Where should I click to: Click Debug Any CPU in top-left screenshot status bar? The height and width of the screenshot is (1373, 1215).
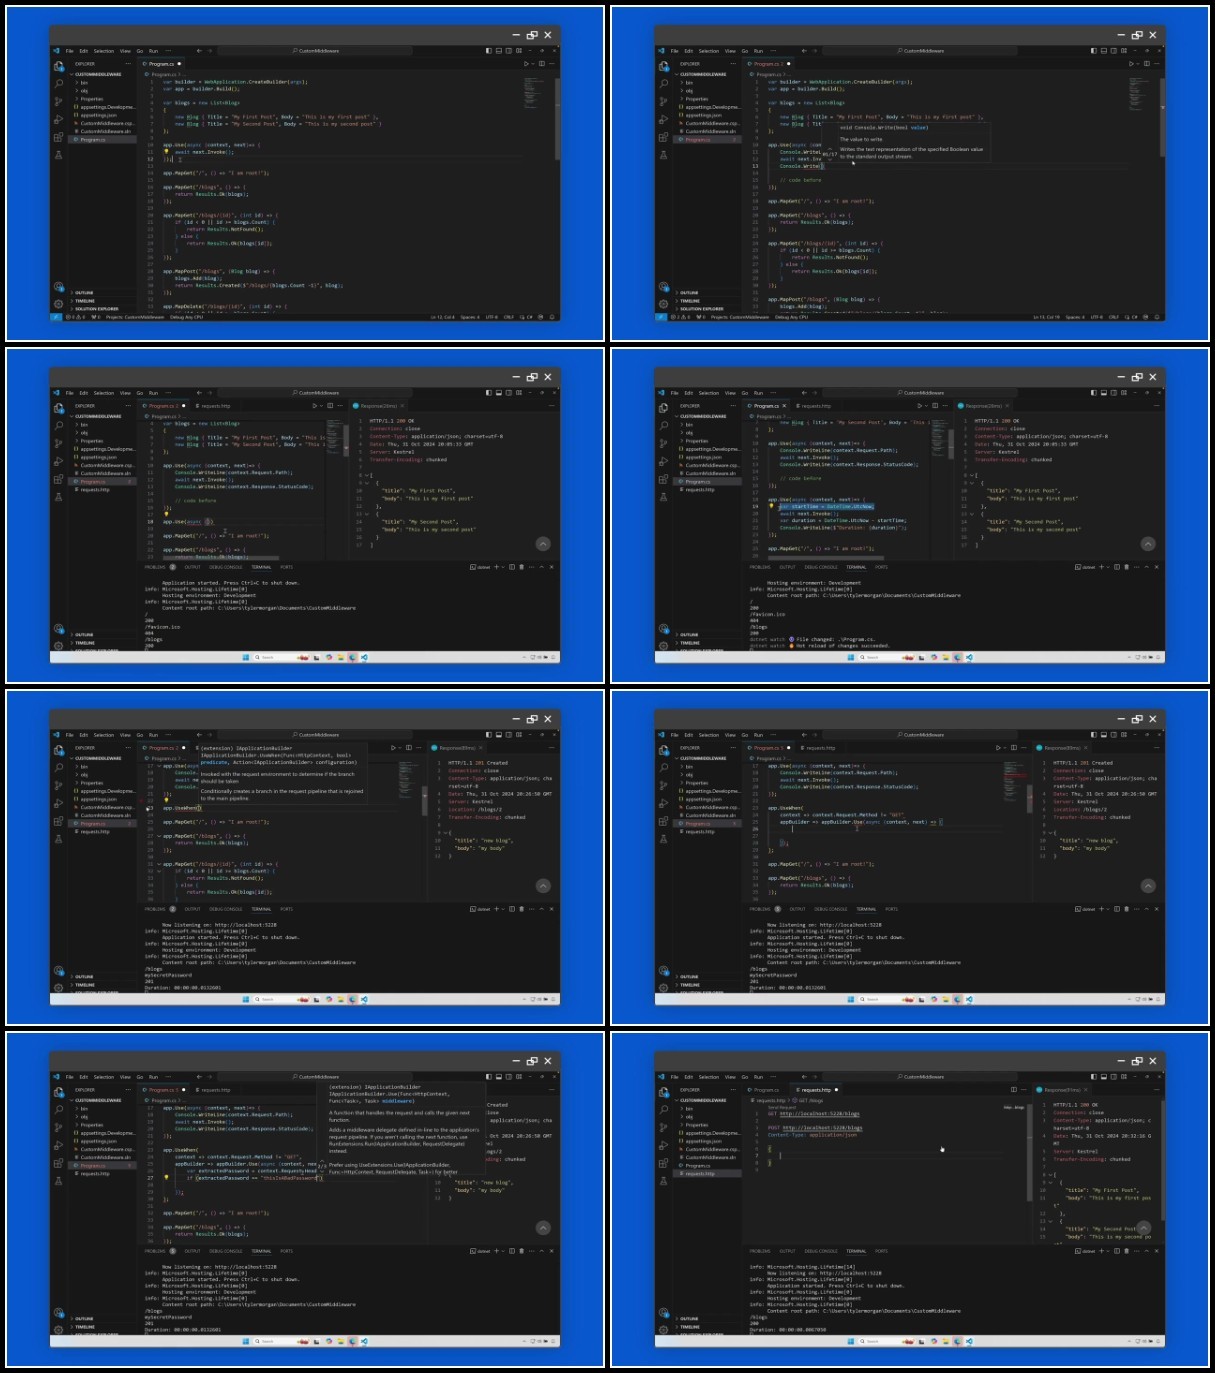(187, 317)
